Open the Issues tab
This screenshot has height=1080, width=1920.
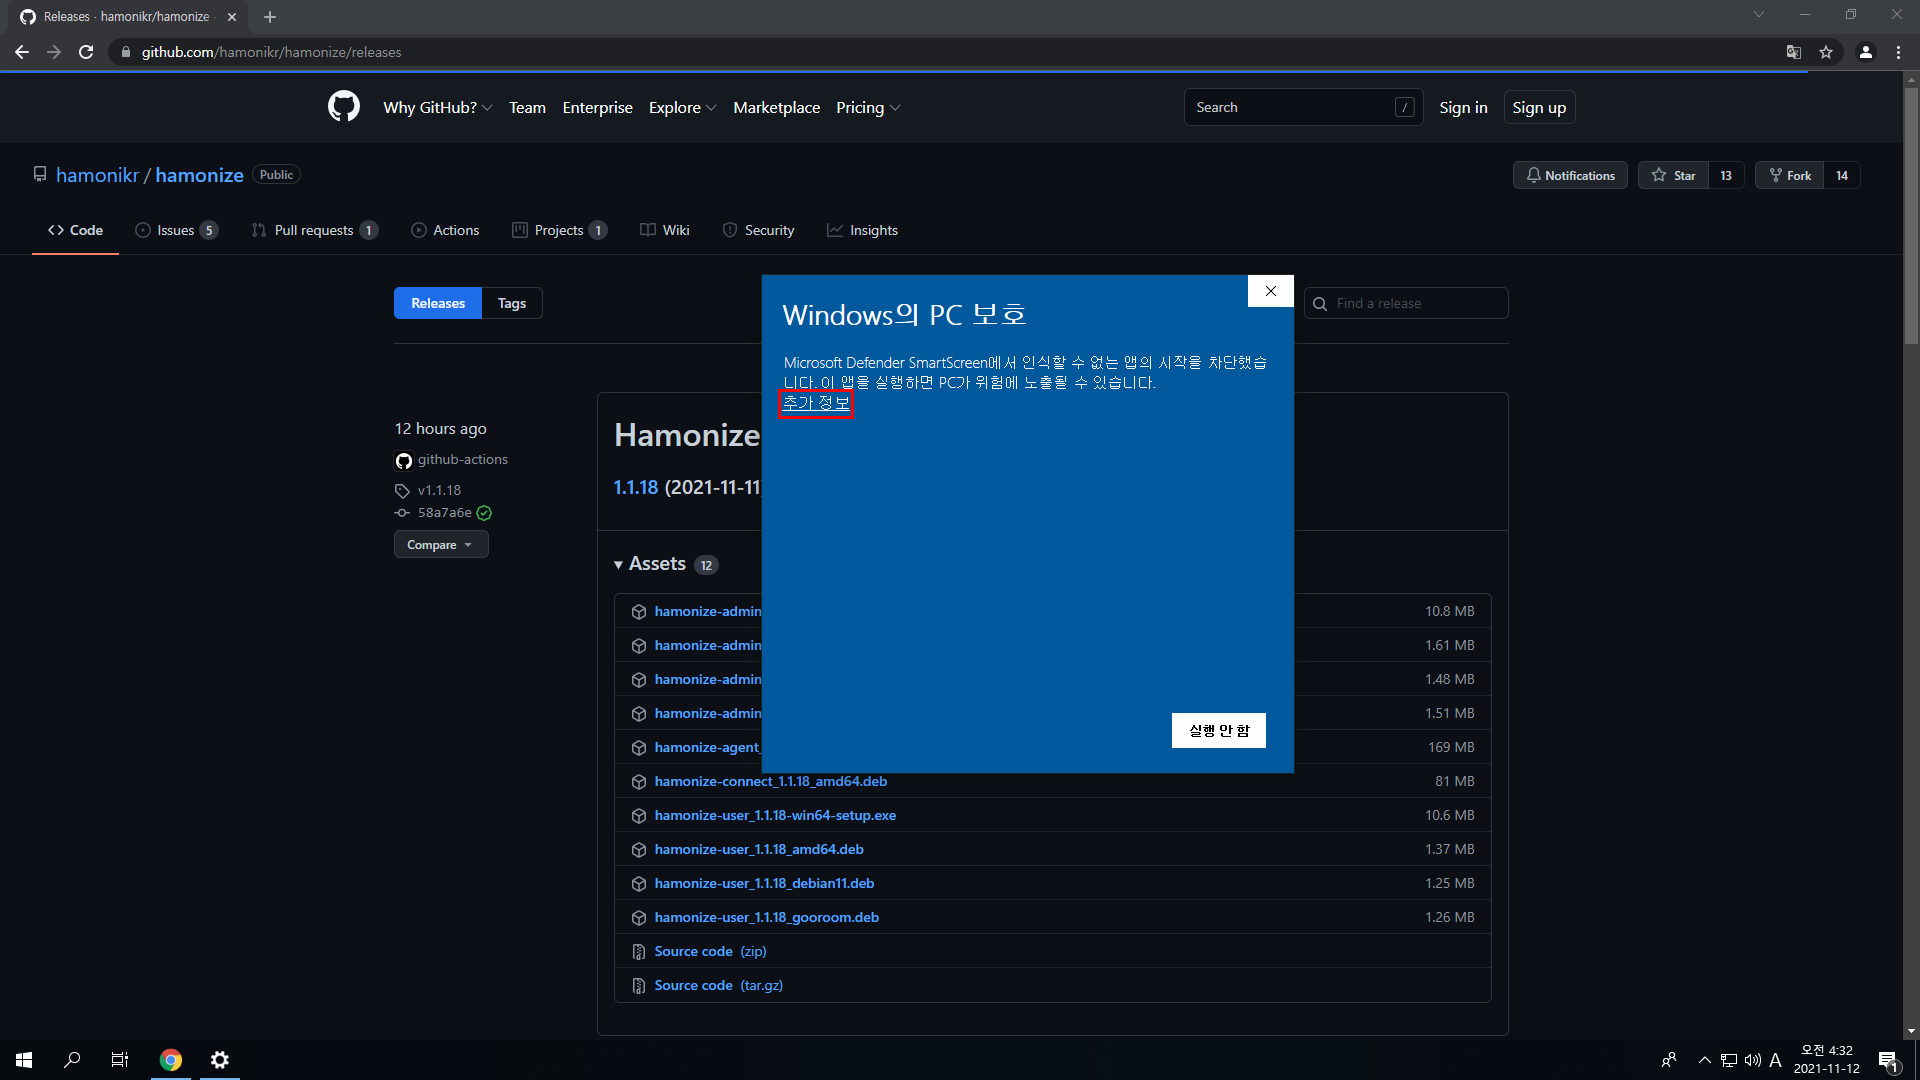click(176, 230)
